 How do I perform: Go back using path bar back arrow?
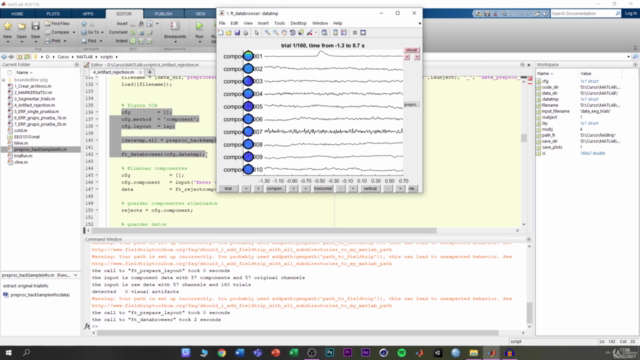(x=4, y=57)
